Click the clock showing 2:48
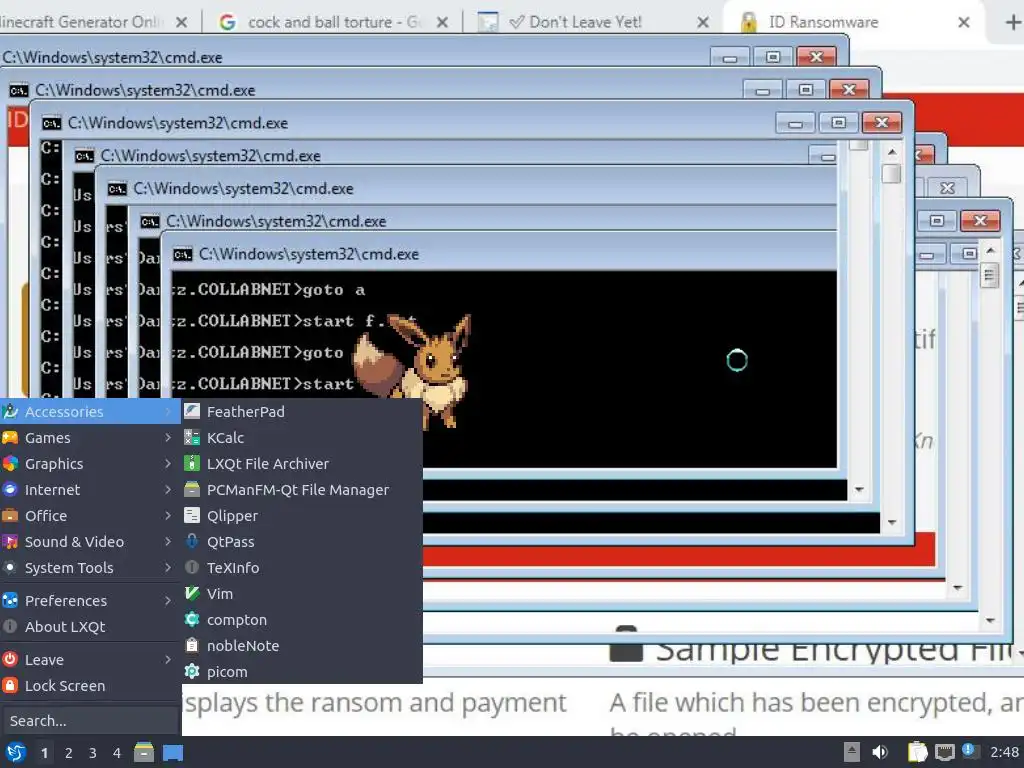Image resolution: width=1024 pixels, height=768 pixels. point(1004,752)
